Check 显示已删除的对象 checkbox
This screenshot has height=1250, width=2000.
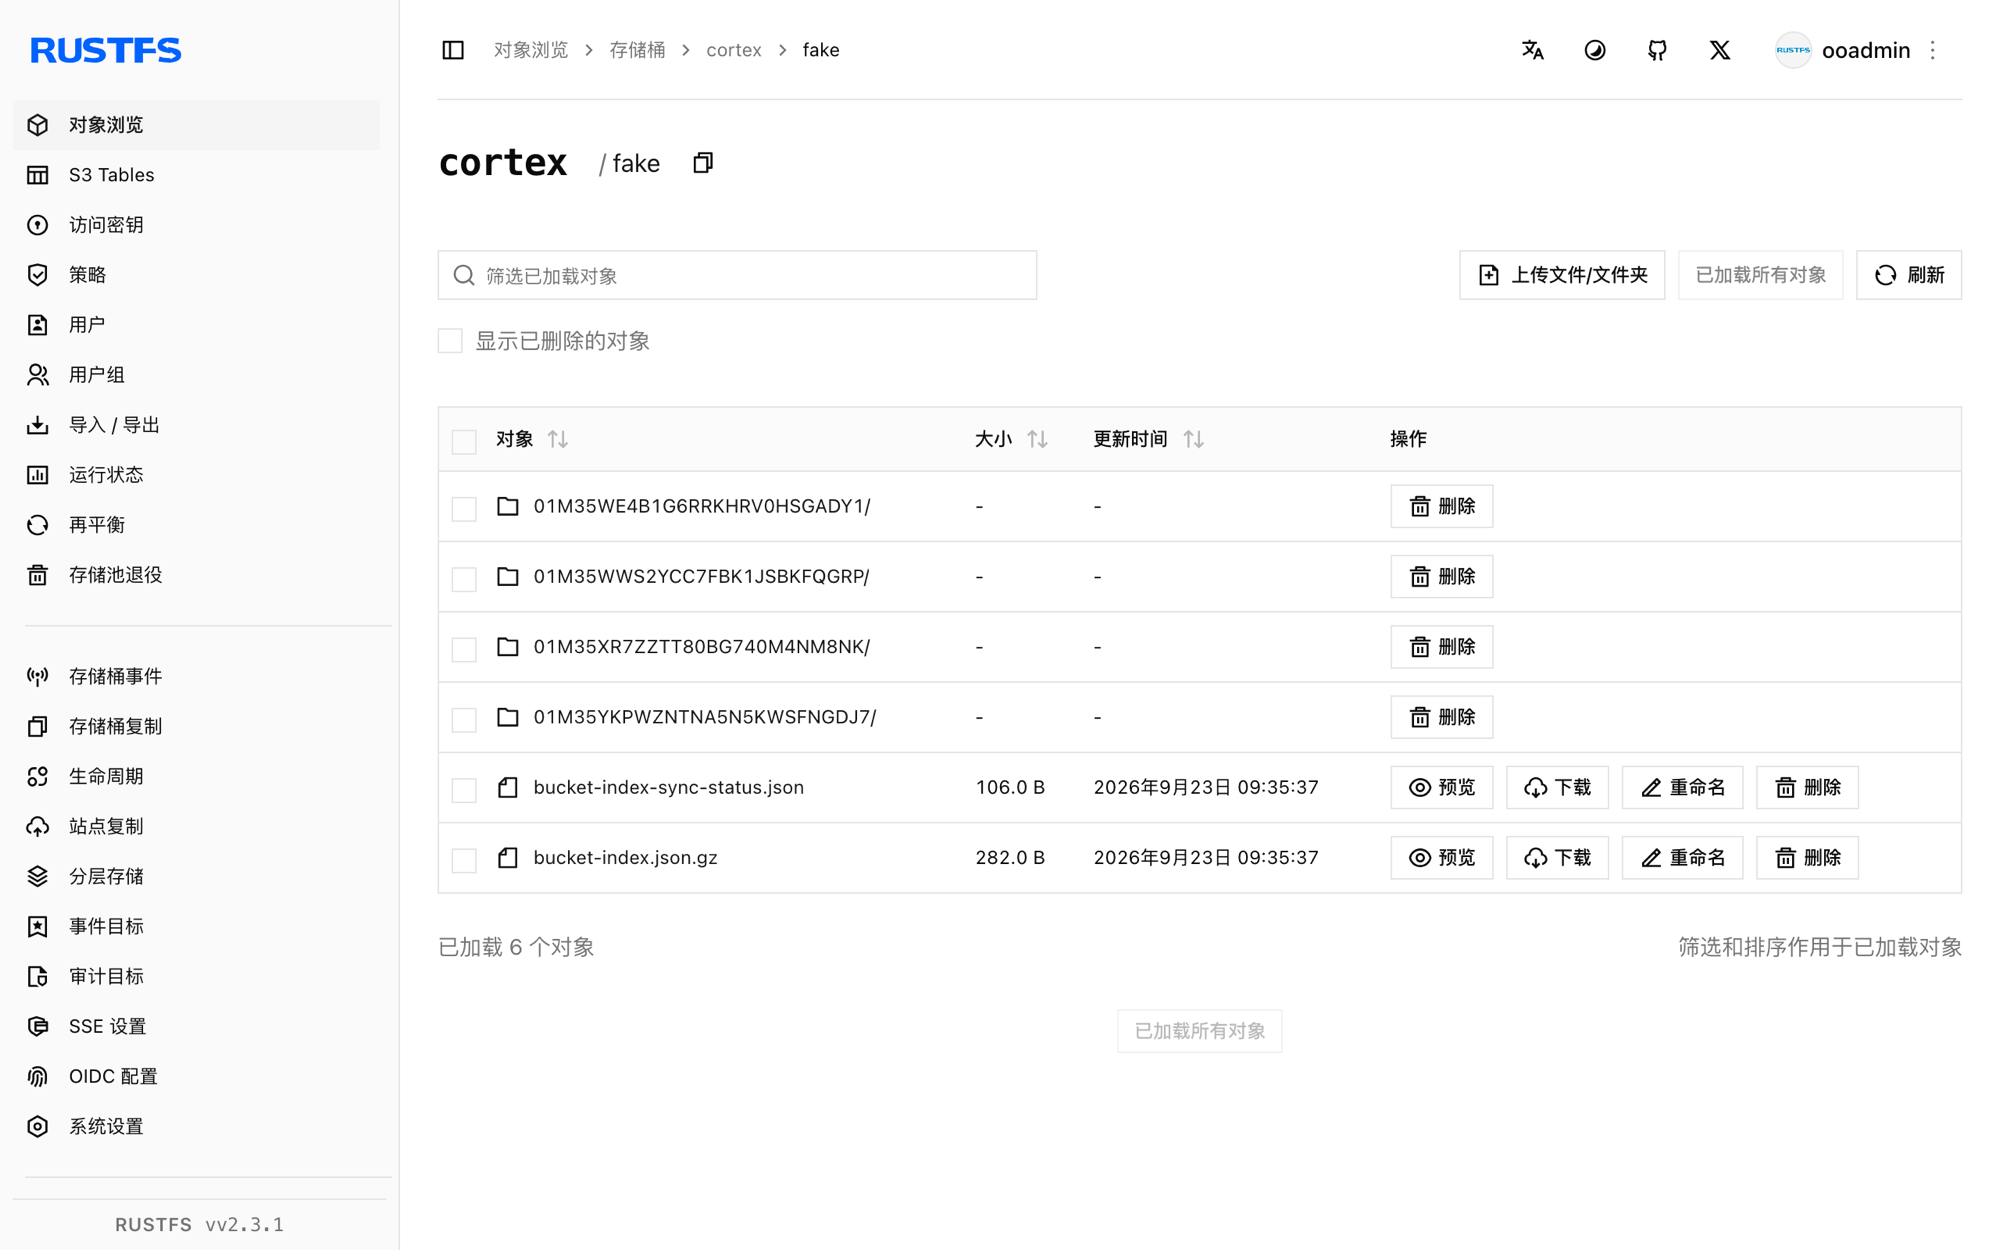(x=450, y=341)
